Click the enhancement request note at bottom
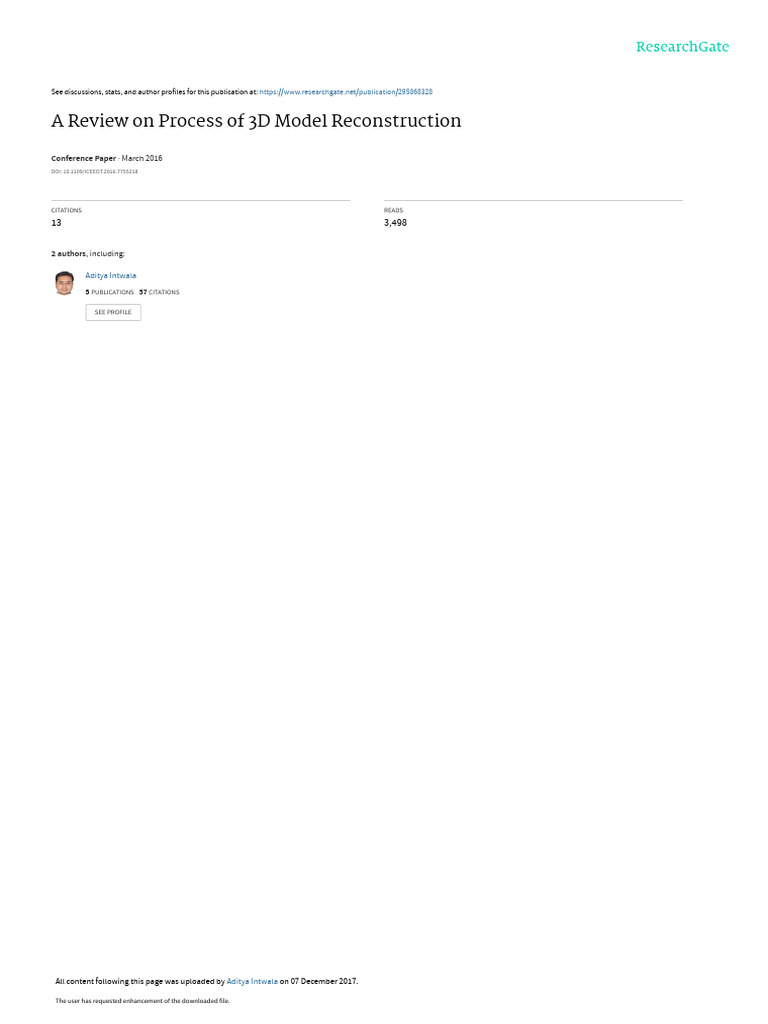Image resolution: width=768 pixels, height=1024 pixels. [142, 1000]
